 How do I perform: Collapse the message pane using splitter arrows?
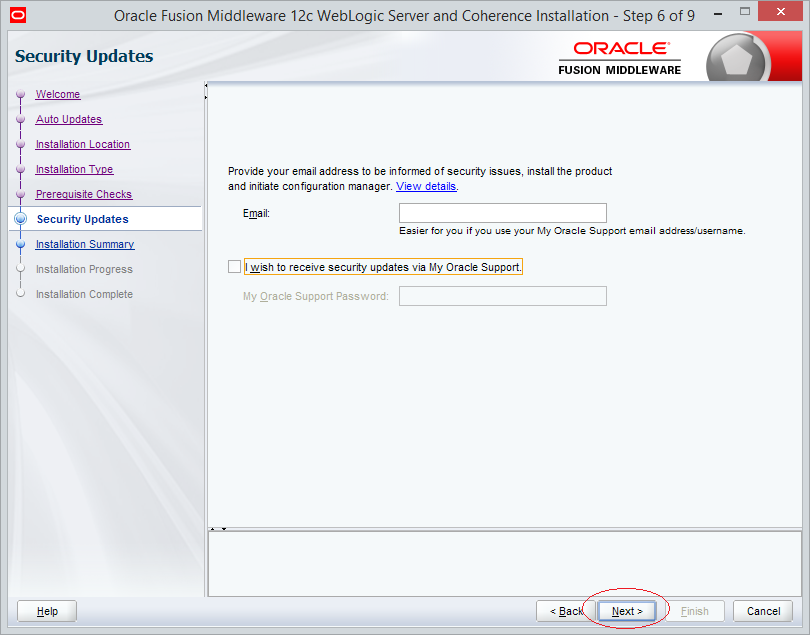224,529
